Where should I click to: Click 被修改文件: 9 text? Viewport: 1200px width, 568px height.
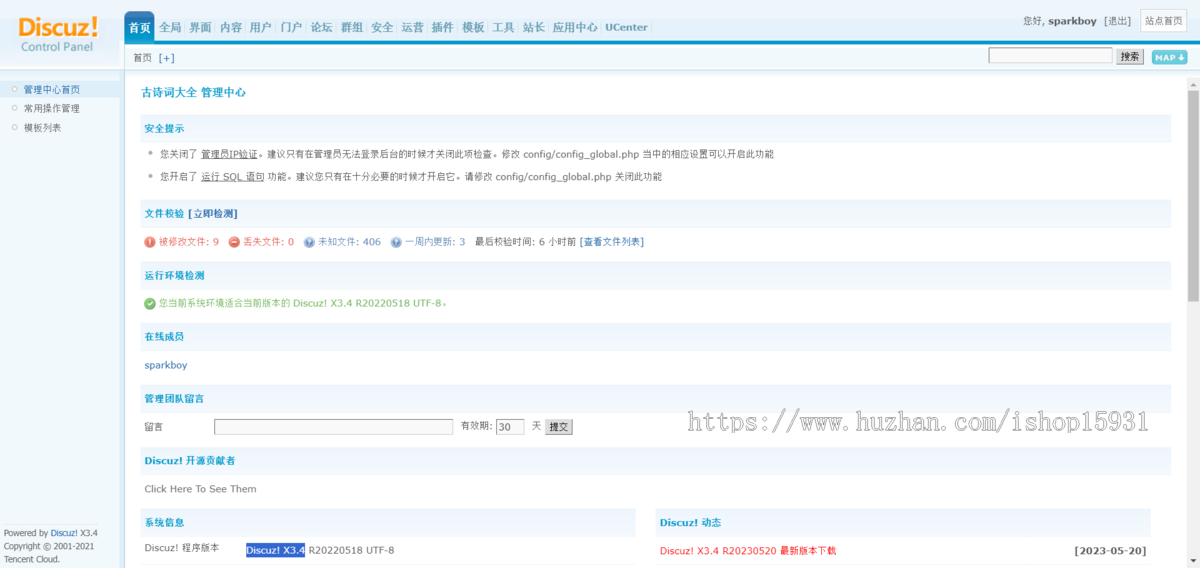coord(189,242)
